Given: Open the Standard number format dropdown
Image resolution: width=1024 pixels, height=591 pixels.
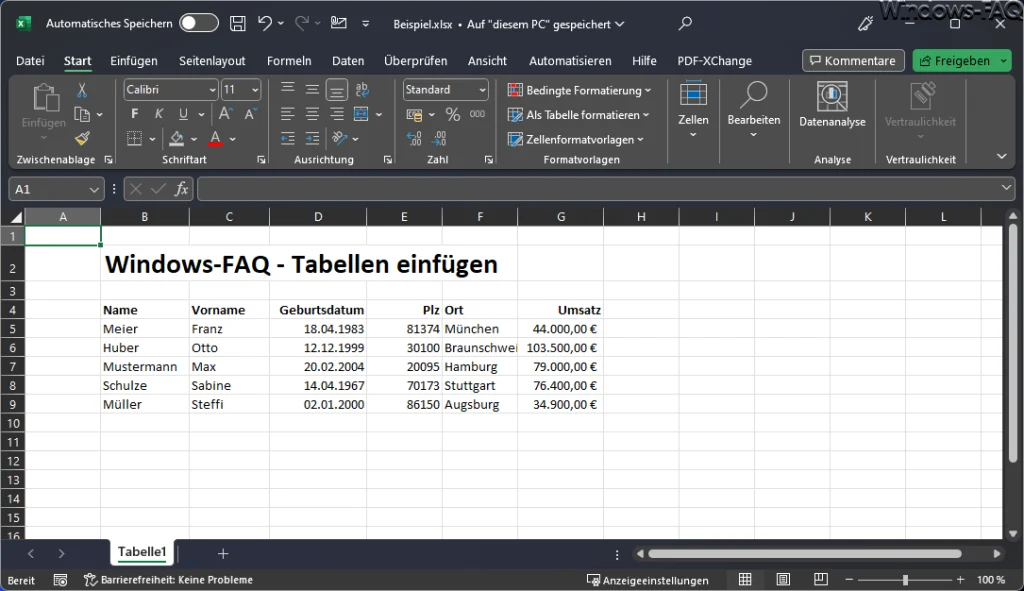Looking at the screenshot, I should click(x=482, y=90).
